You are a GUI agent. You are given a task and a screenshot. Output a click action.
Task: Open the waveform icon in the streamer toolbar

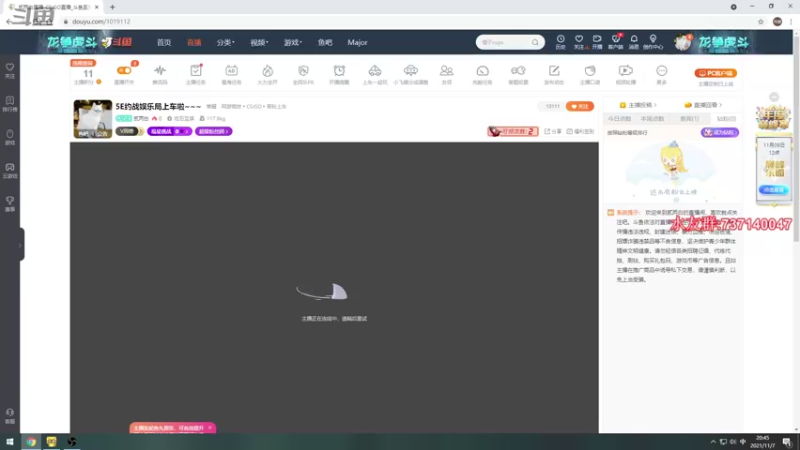160,71
